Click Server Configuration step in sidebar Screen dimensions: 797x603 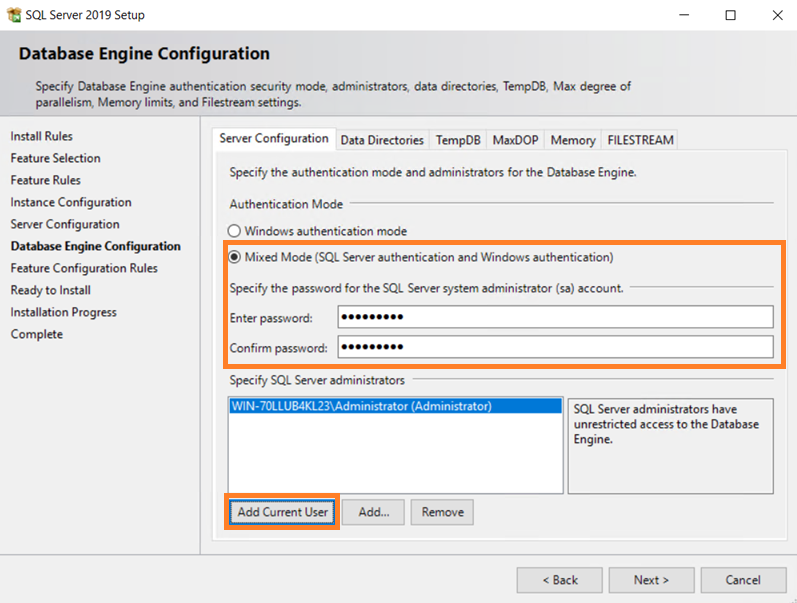tap(65, 224)
